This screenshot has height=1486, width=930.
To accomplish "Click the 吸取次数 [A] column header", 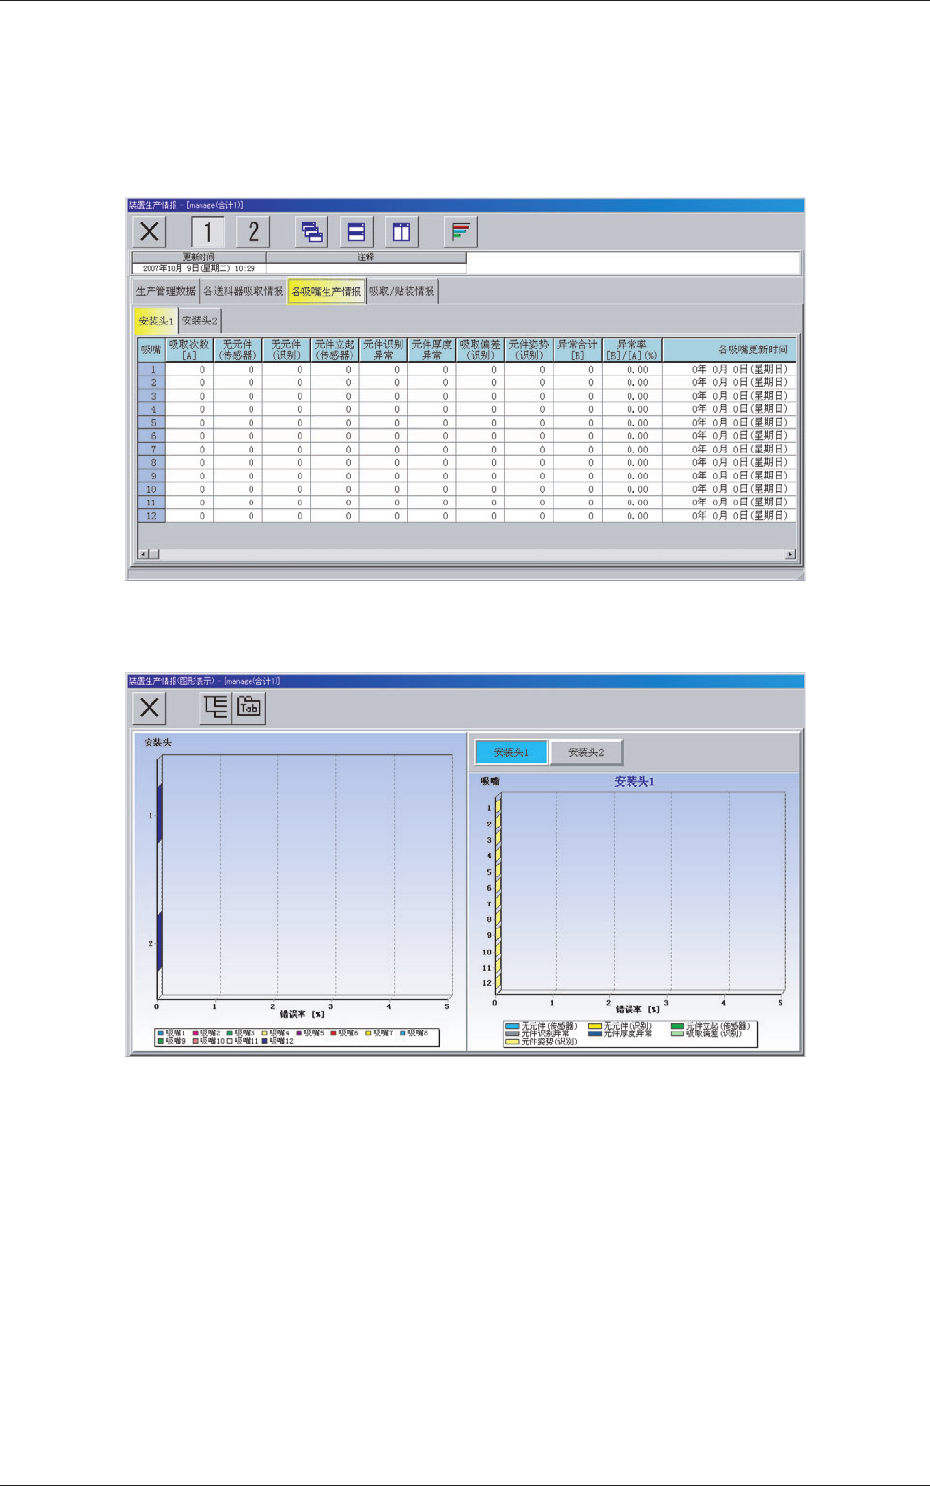I will pyautogui.click(x=189, y=349).
